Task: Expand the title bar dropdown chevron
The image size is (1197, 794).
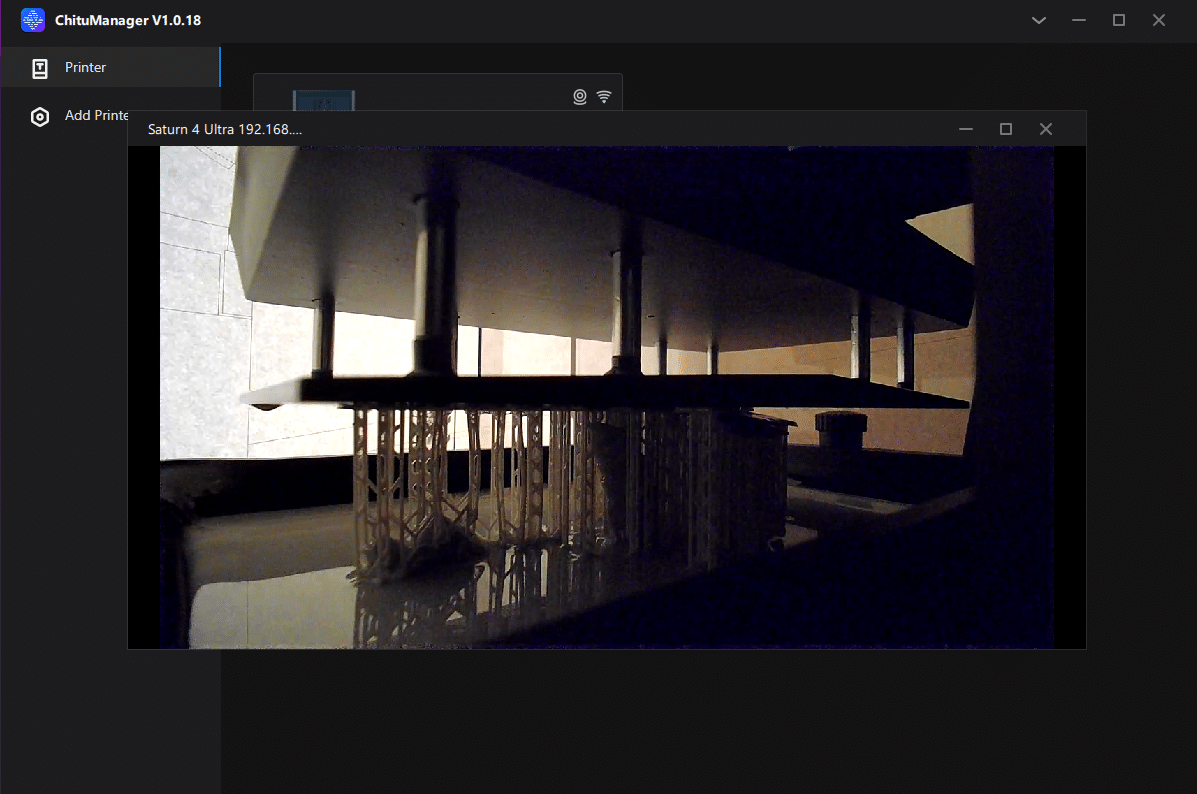Action: (1039, 21)
